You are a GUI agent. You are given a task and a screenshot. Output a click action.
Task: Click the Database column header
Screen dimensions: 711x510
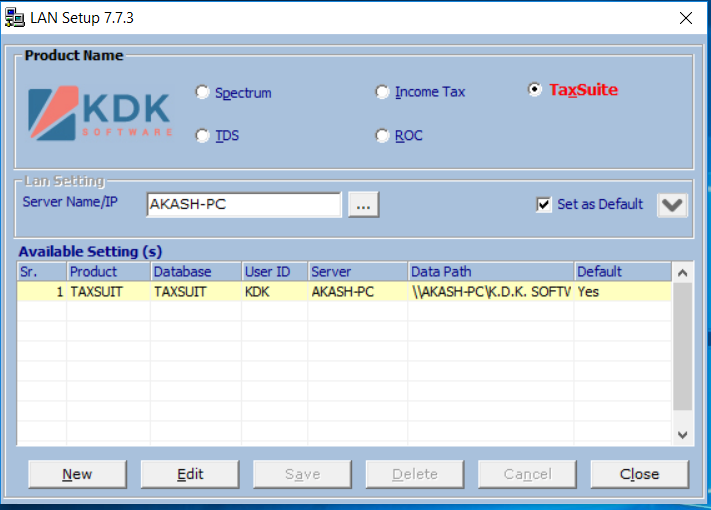click(196, 272)
